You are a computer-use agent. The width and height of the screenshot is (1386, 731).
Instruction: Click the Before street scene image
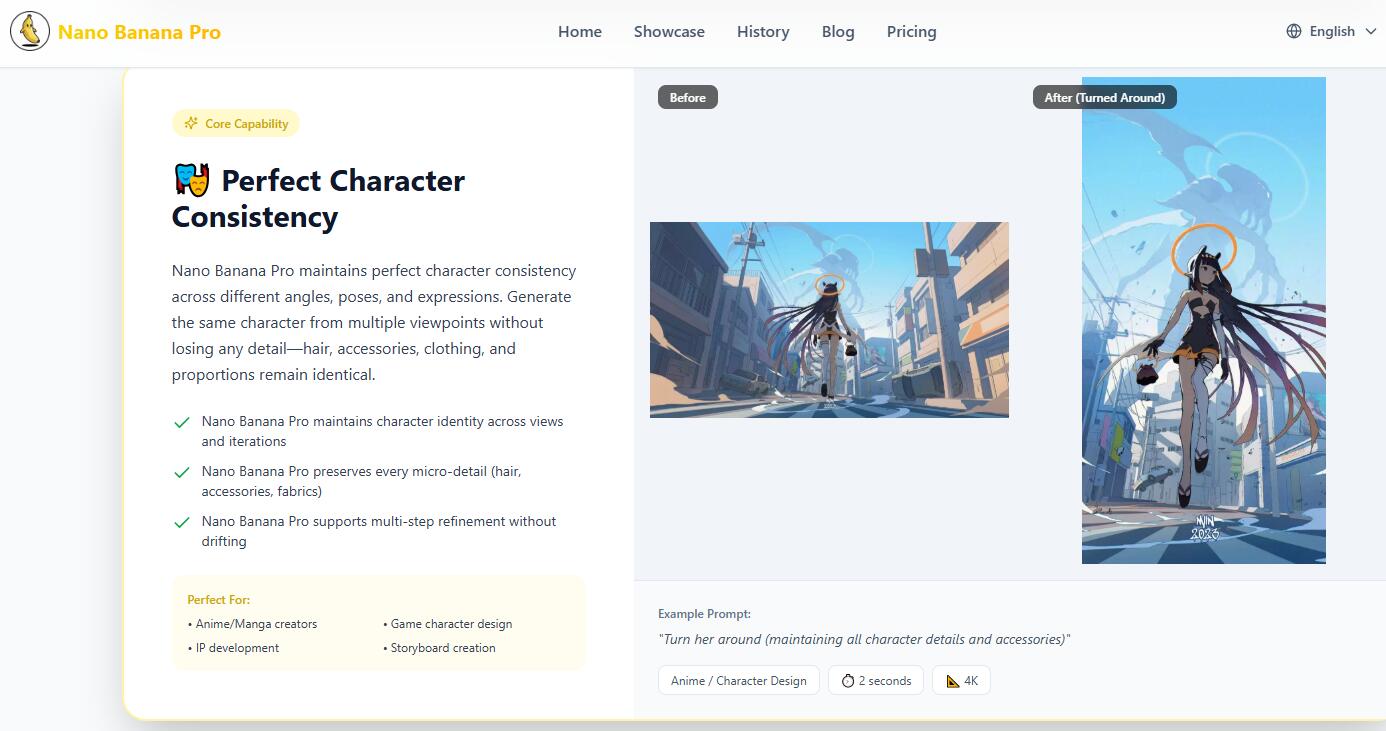point(829,320)
